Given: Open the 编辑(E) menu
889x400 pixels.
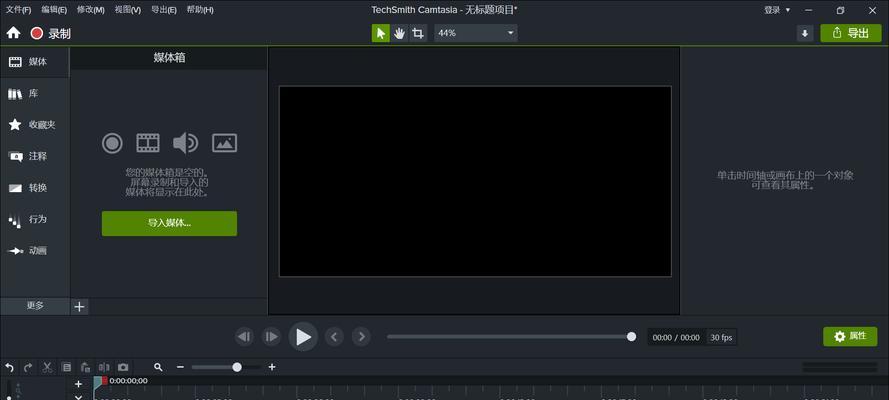Looking at the screenshot, I should pyautogui.click(x=54, y=10).
